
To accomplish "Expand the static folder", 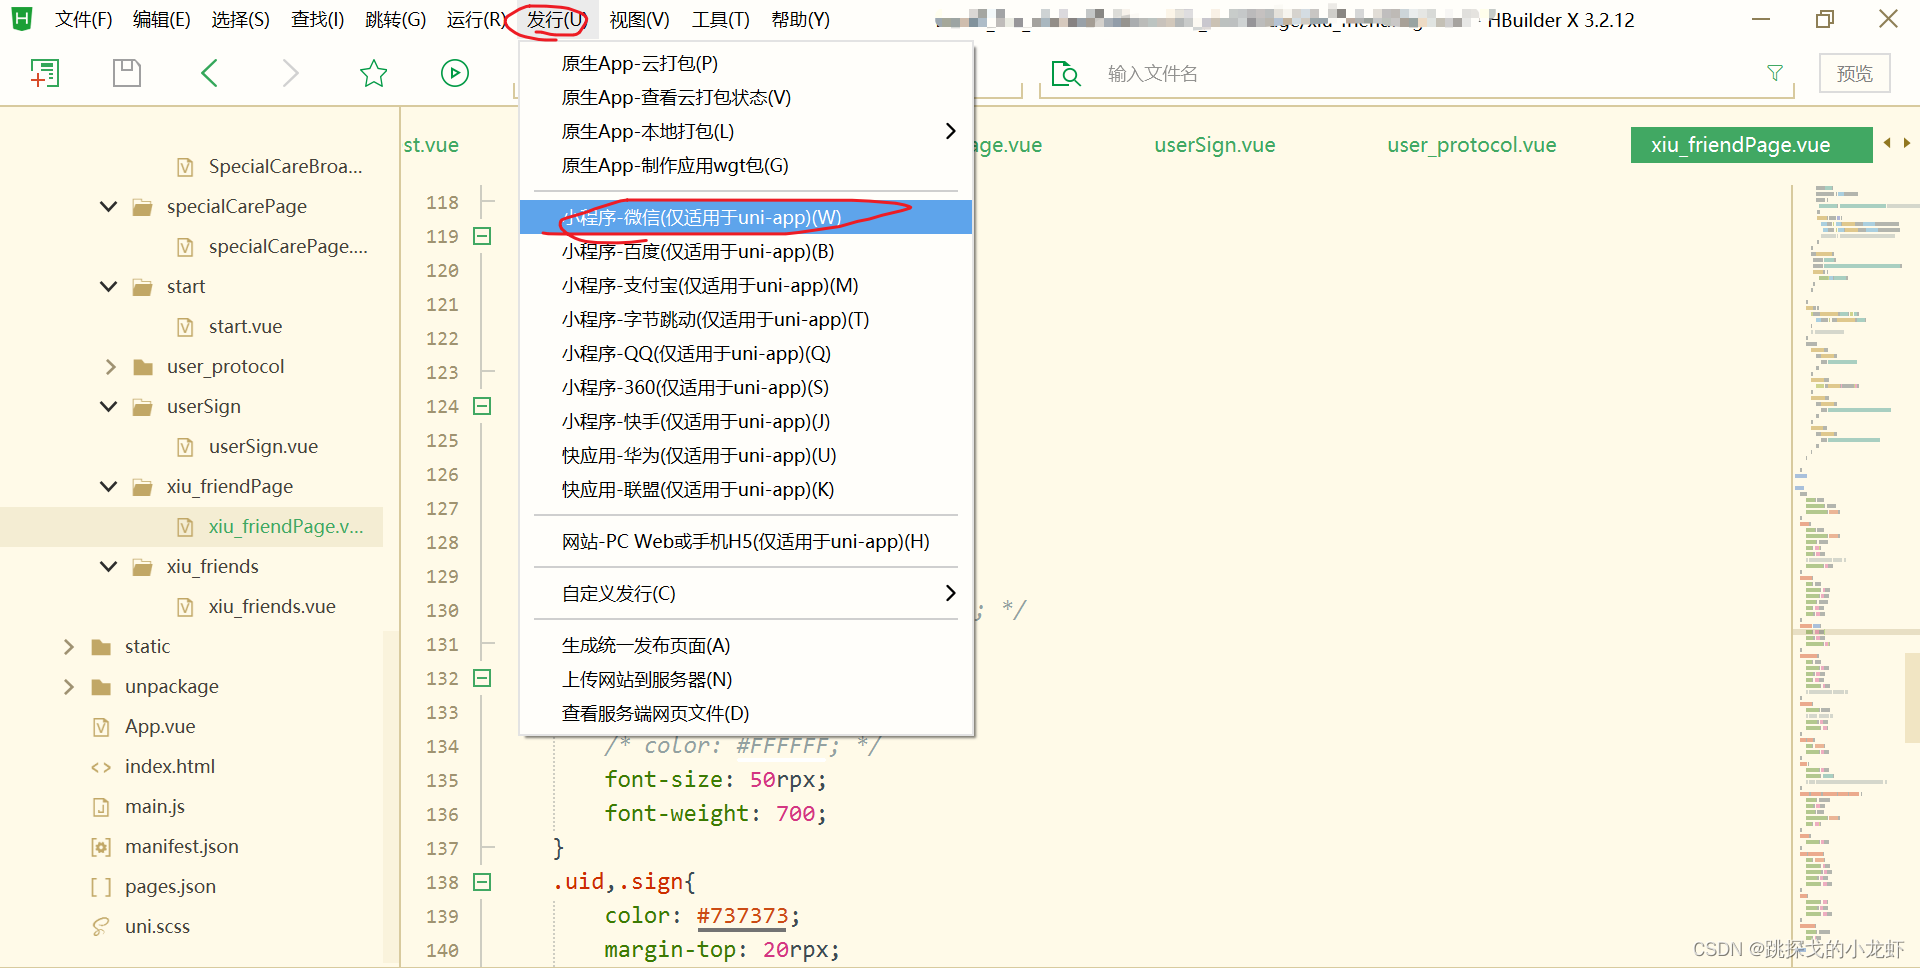I will click(68, 647).
